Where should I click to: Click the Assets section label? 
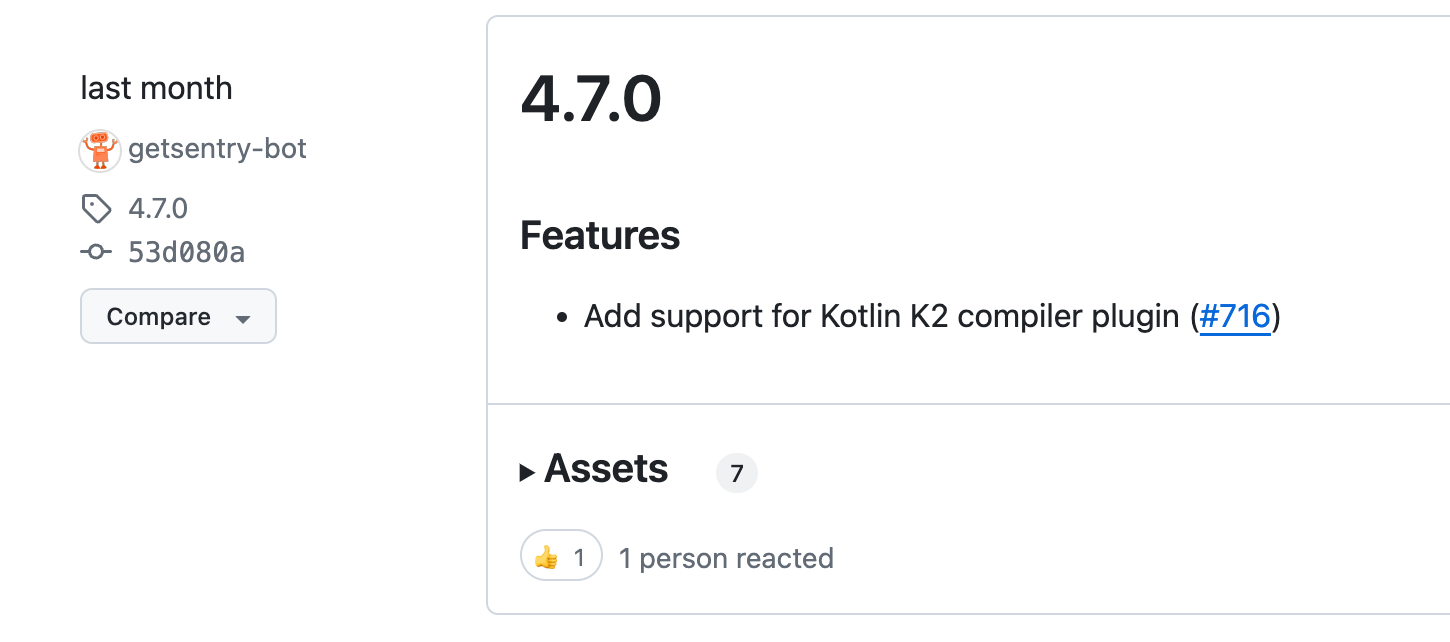[x=606, y=468]
